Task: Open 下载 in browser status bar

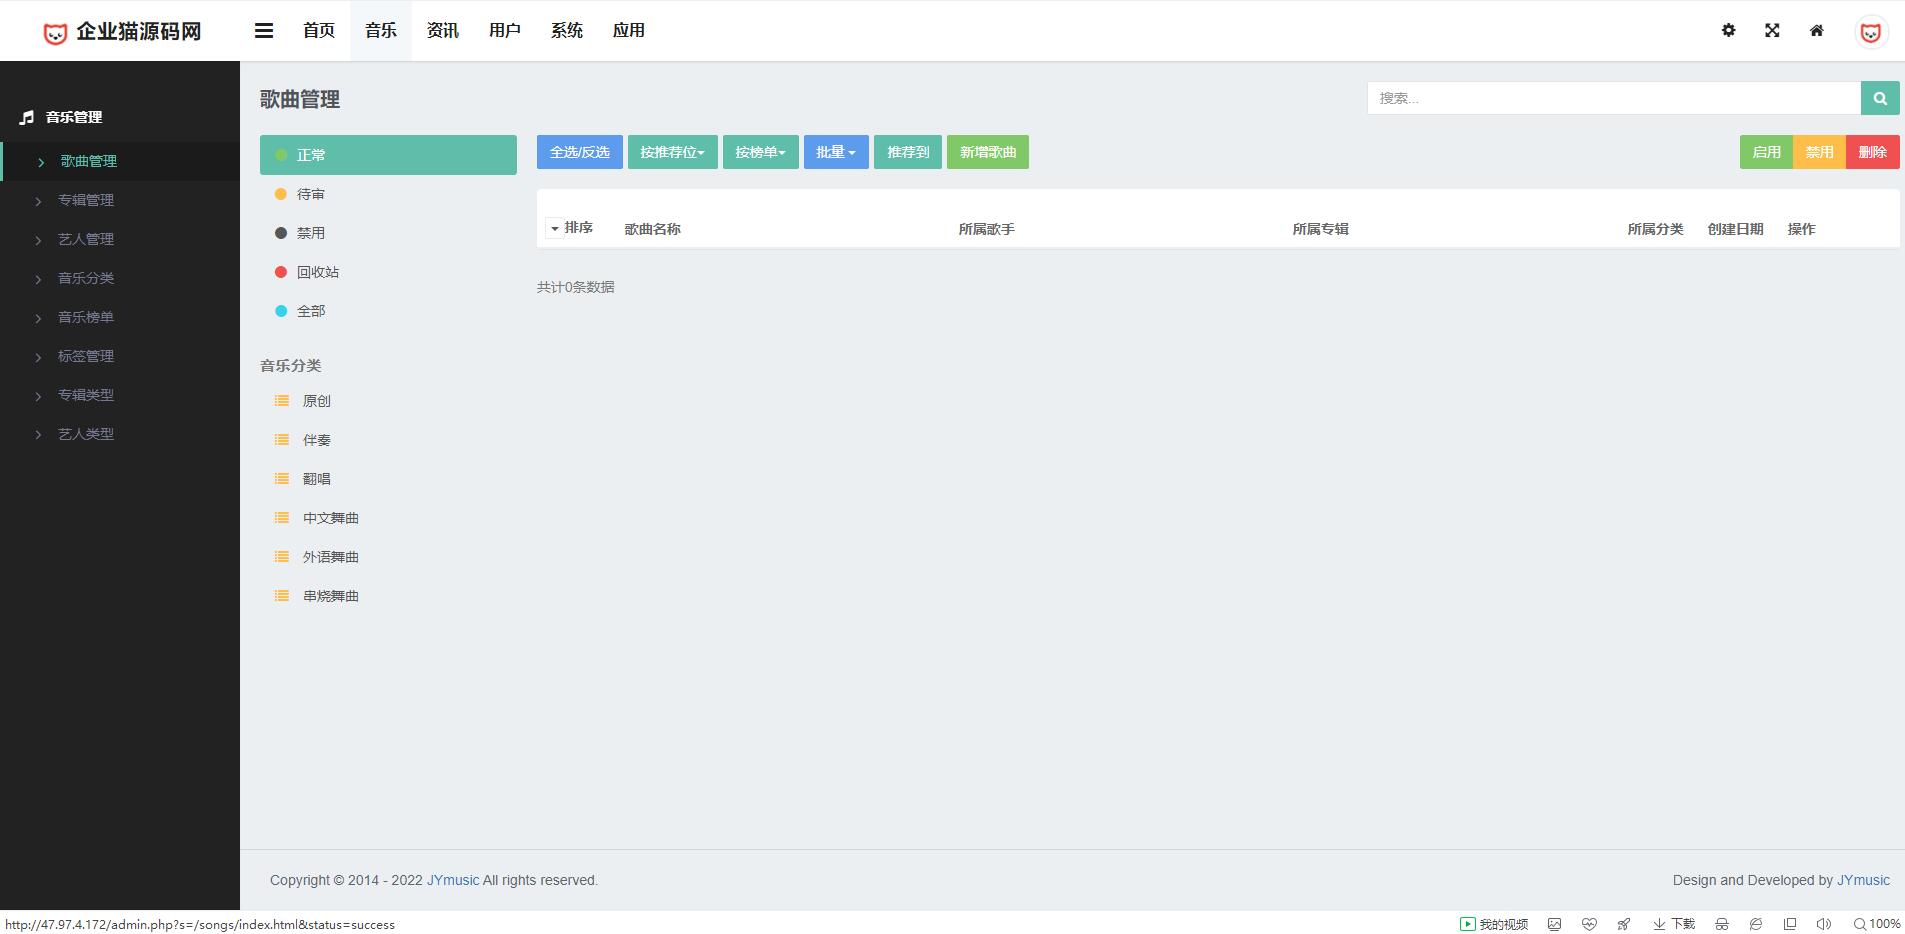Action: [x=1674, y=924]
